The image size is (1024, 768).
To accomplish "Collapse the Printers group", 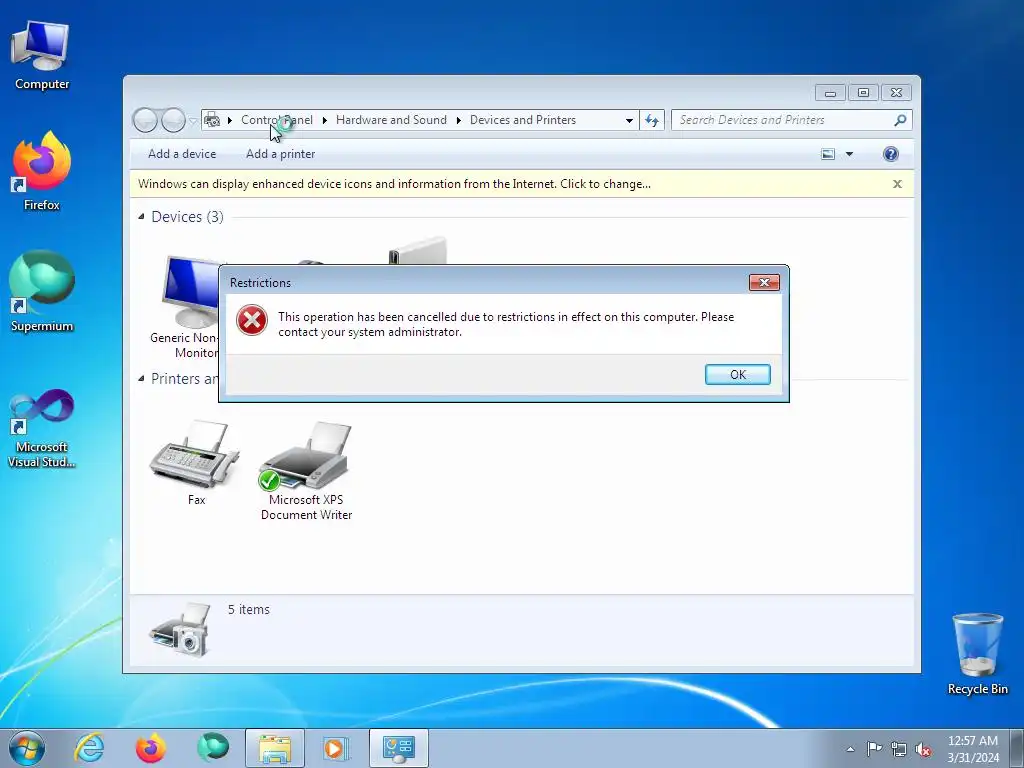I will pos(141,378).
